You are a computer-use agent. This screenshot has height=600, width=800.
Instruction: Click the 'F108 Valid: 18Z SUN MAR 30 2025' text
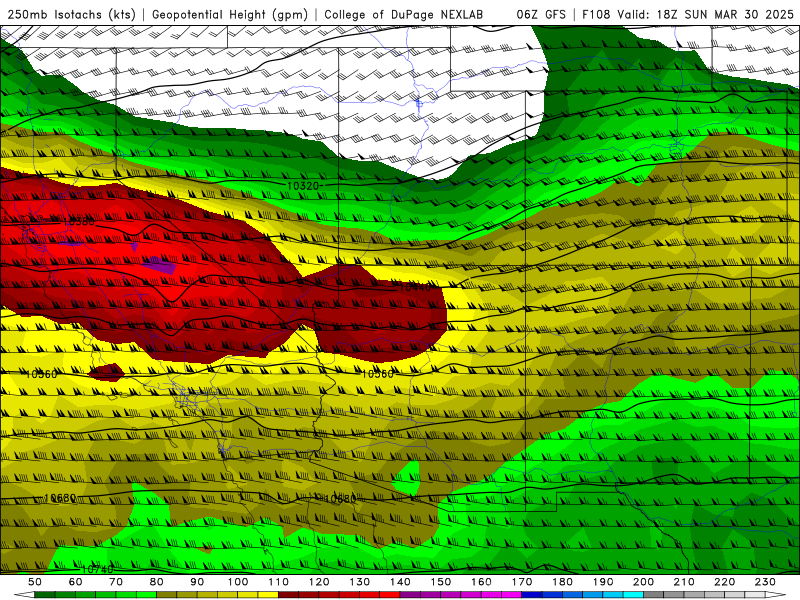(x=687, y=14)
